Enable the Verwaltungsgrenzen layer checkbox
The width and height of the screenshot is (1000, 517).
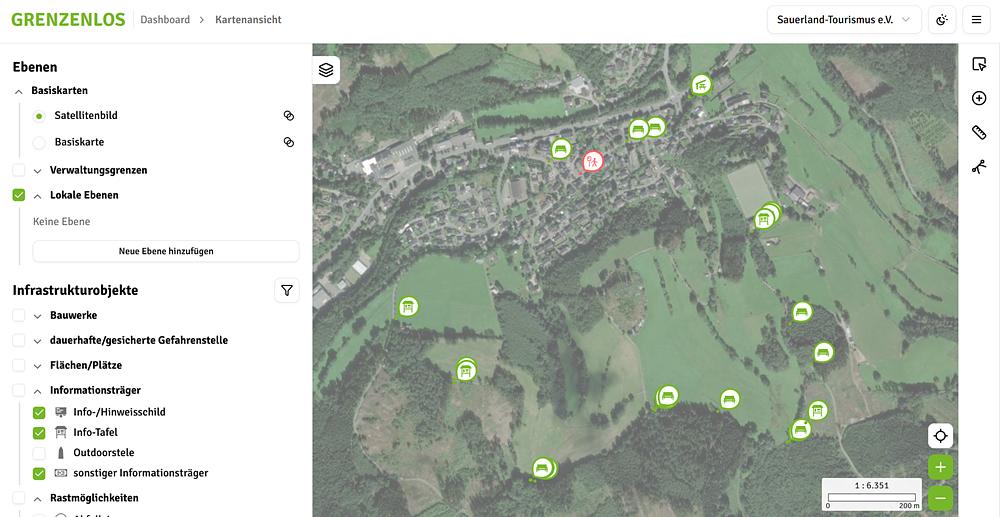pyautogui.click(x=19, y=171)
